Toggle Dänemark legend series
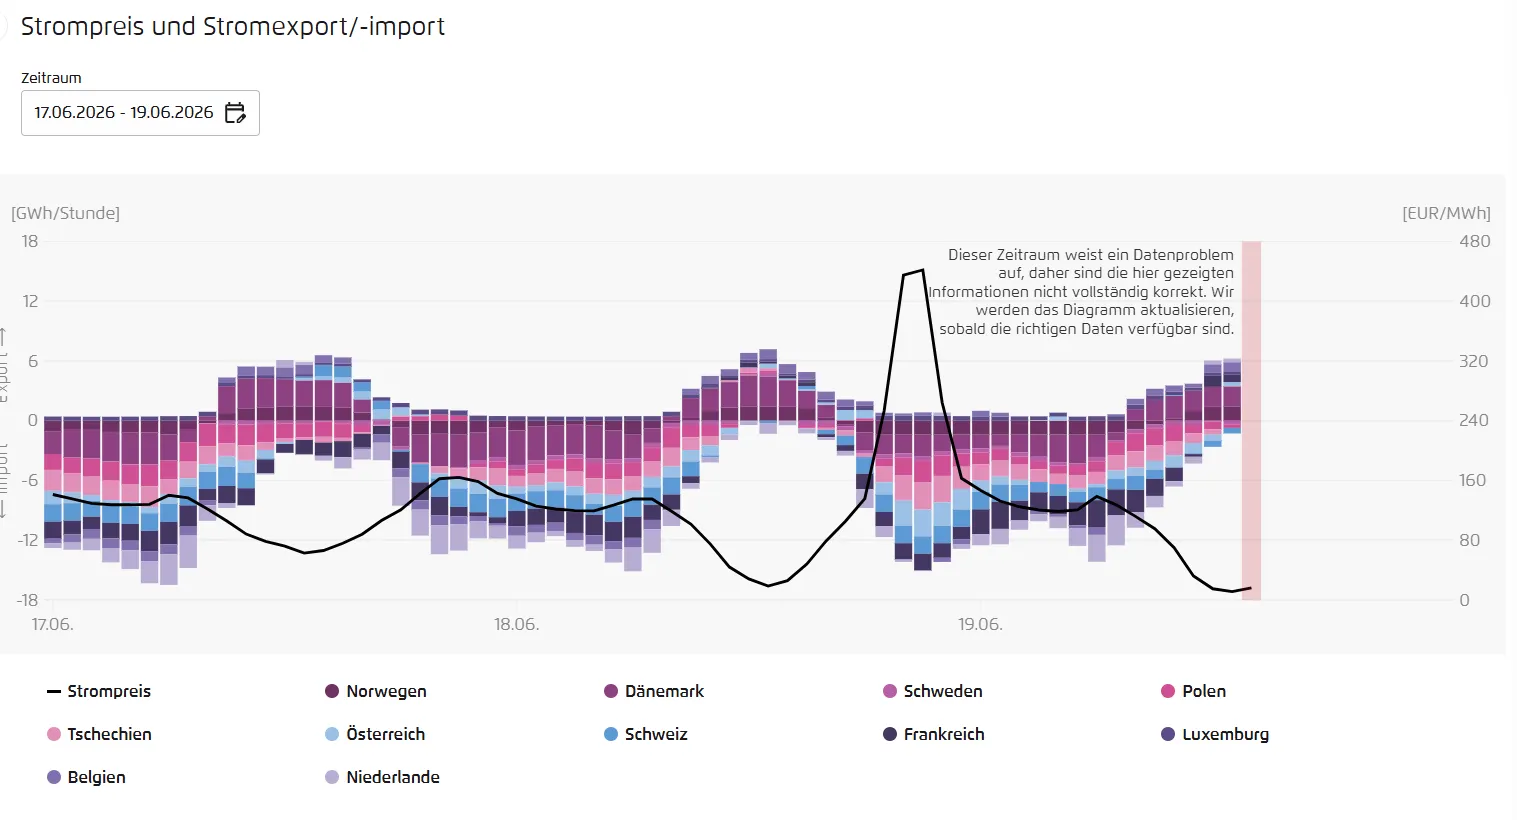 [x=654, y=691]
